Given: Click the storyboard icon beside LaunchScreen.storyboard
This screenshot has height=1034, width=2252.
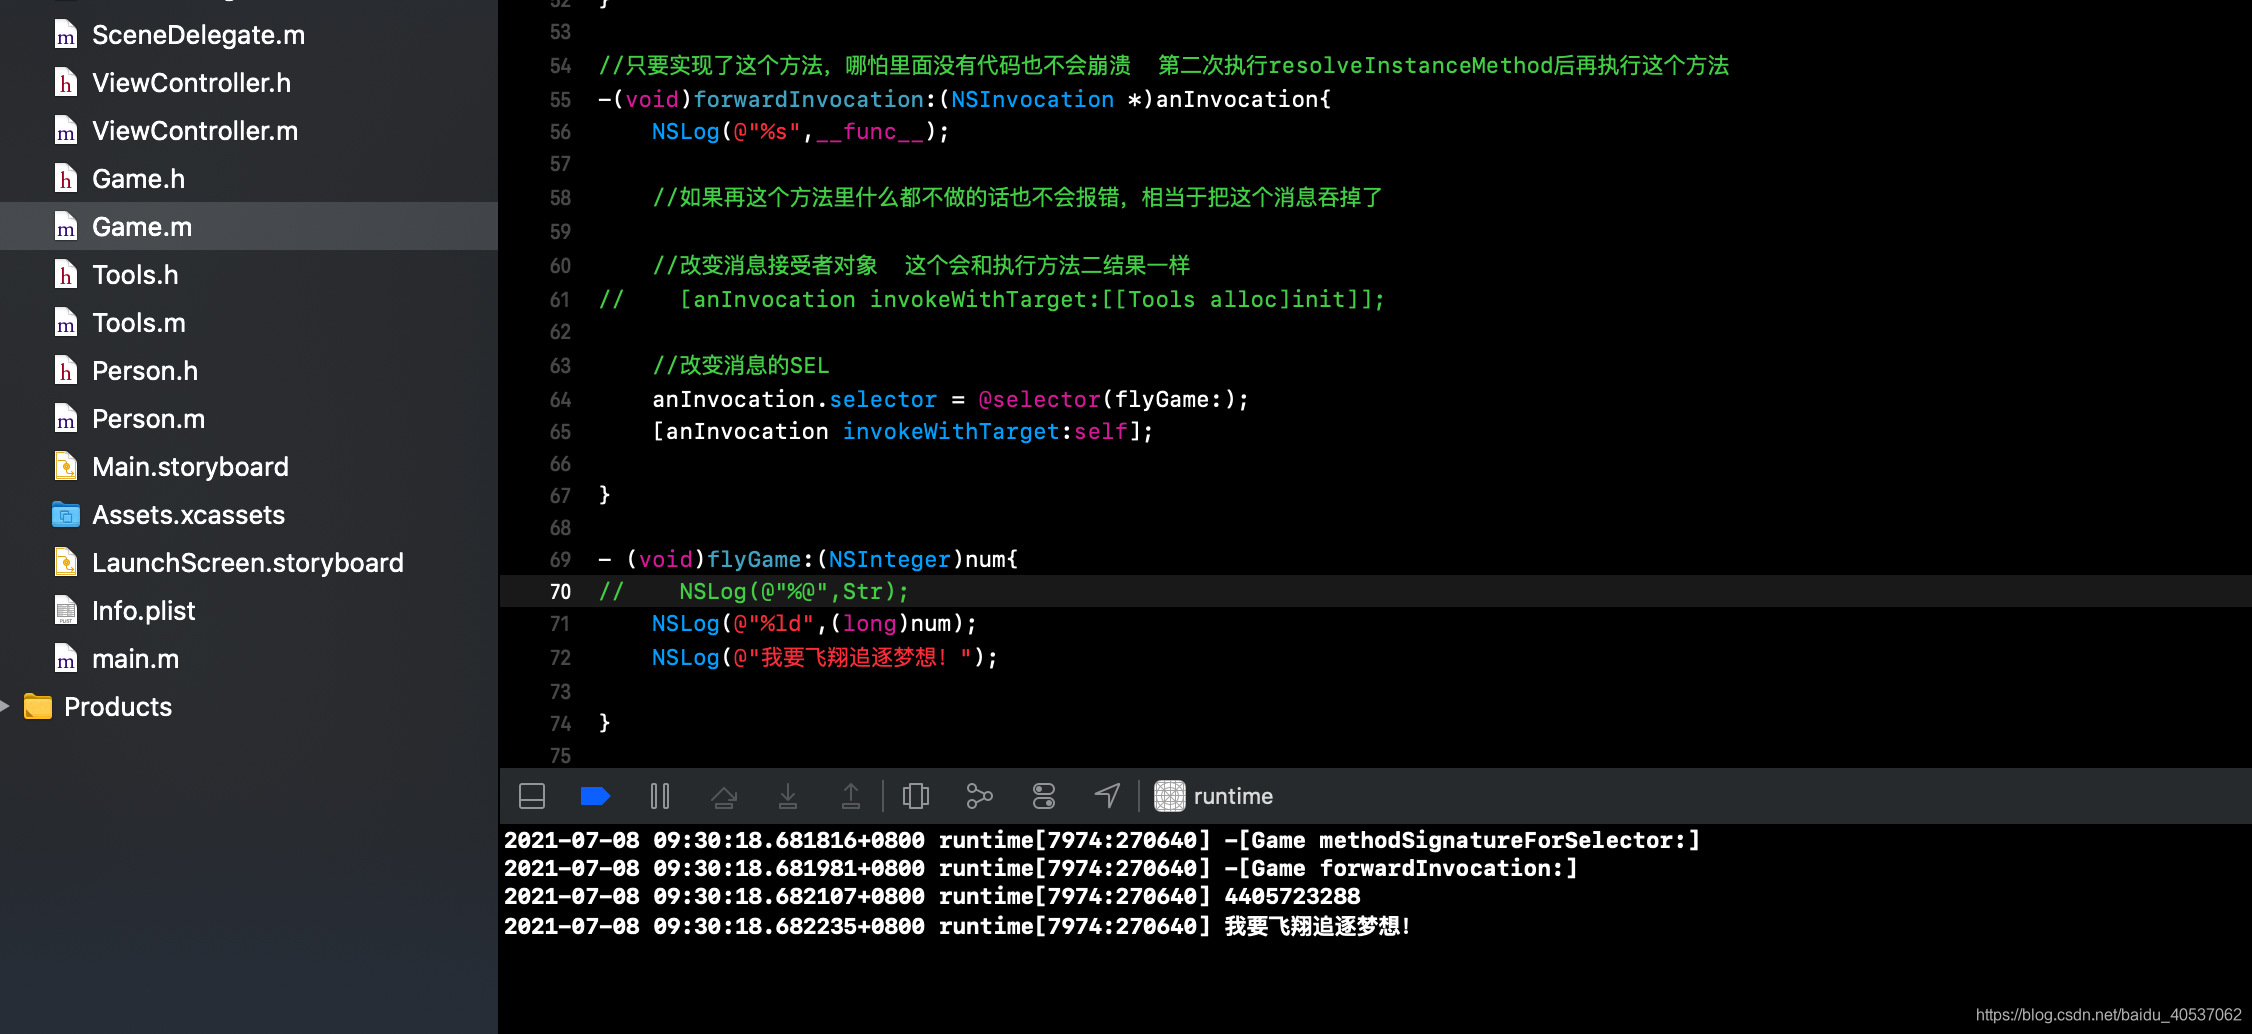Looking at the screenshot, I should (x=66, y=563).
